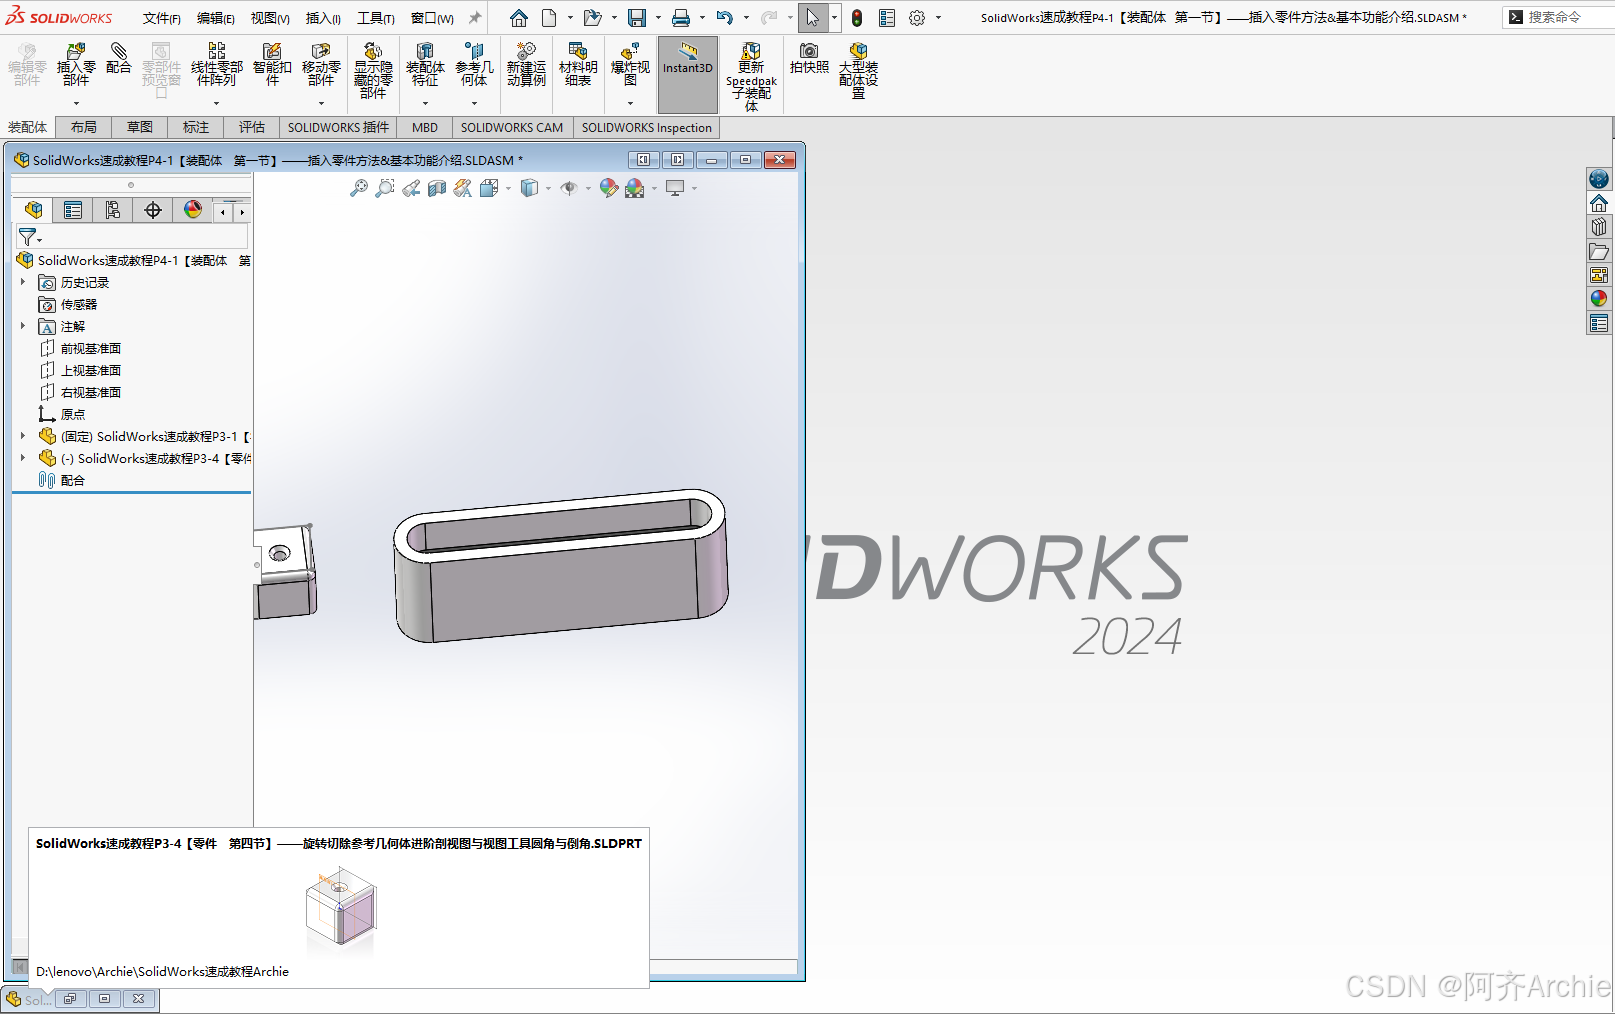Switch to PropertyManager tab in feature panel
Image resolution: width=1615 pixels, height=1014 pixels.
pyautogui.click(x=73, y=210)
